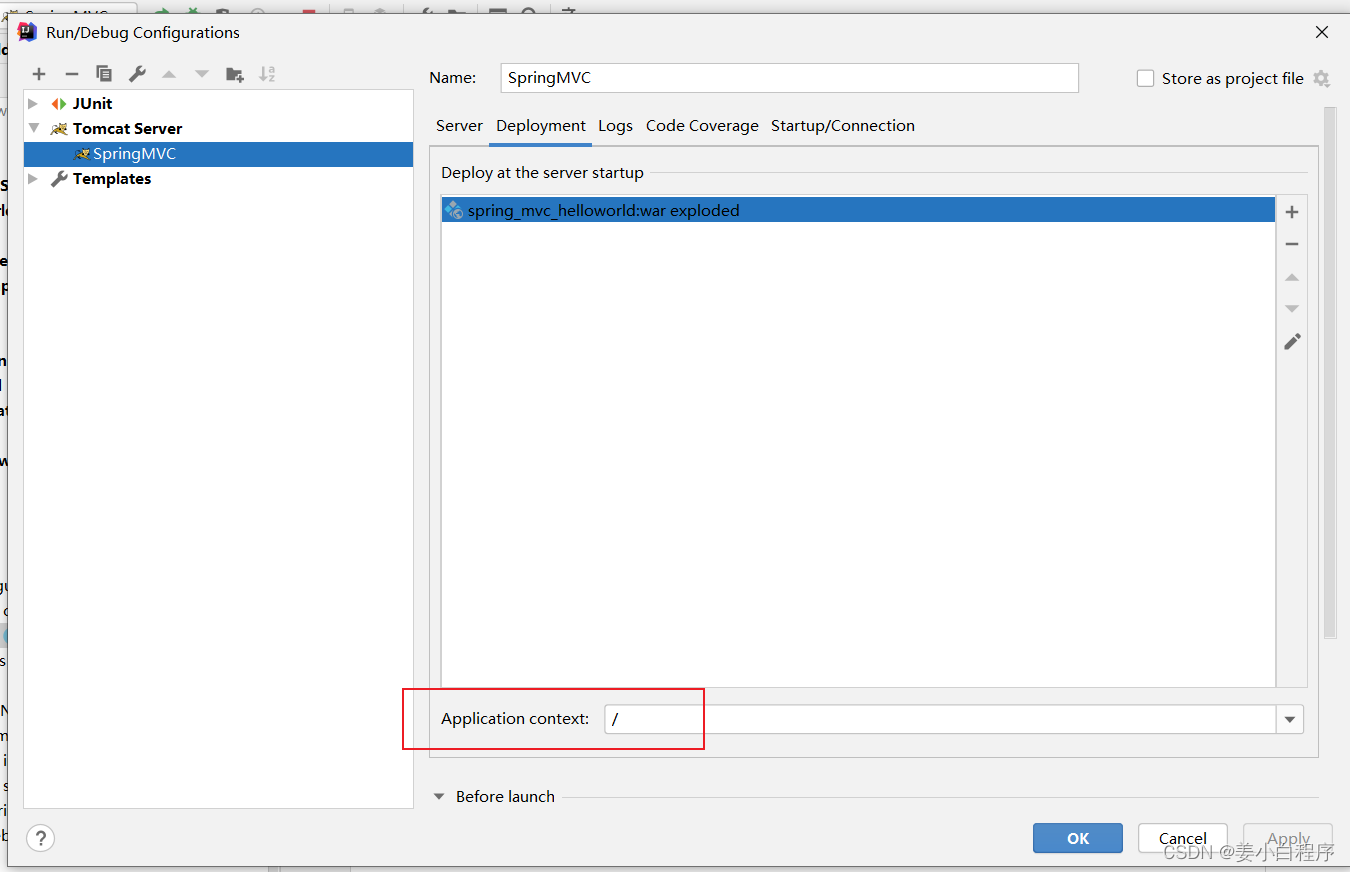Viewport: 1350px width, 872px height.
Task: Click the JUnit icon in tree
Action: 59,104
